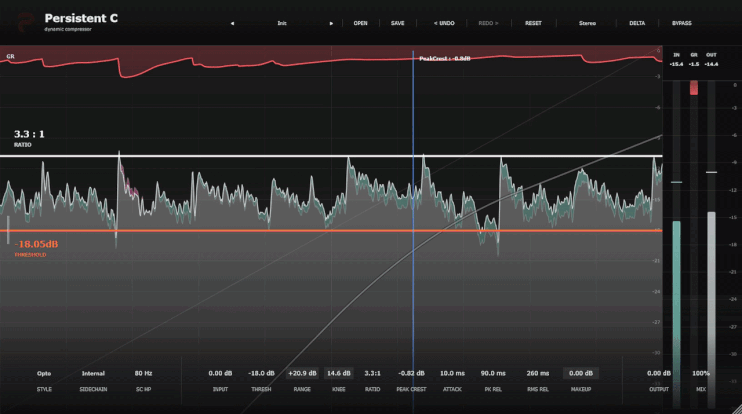Open the Init preset name list
The image size is (742, 414).
[x=282, y=23]
